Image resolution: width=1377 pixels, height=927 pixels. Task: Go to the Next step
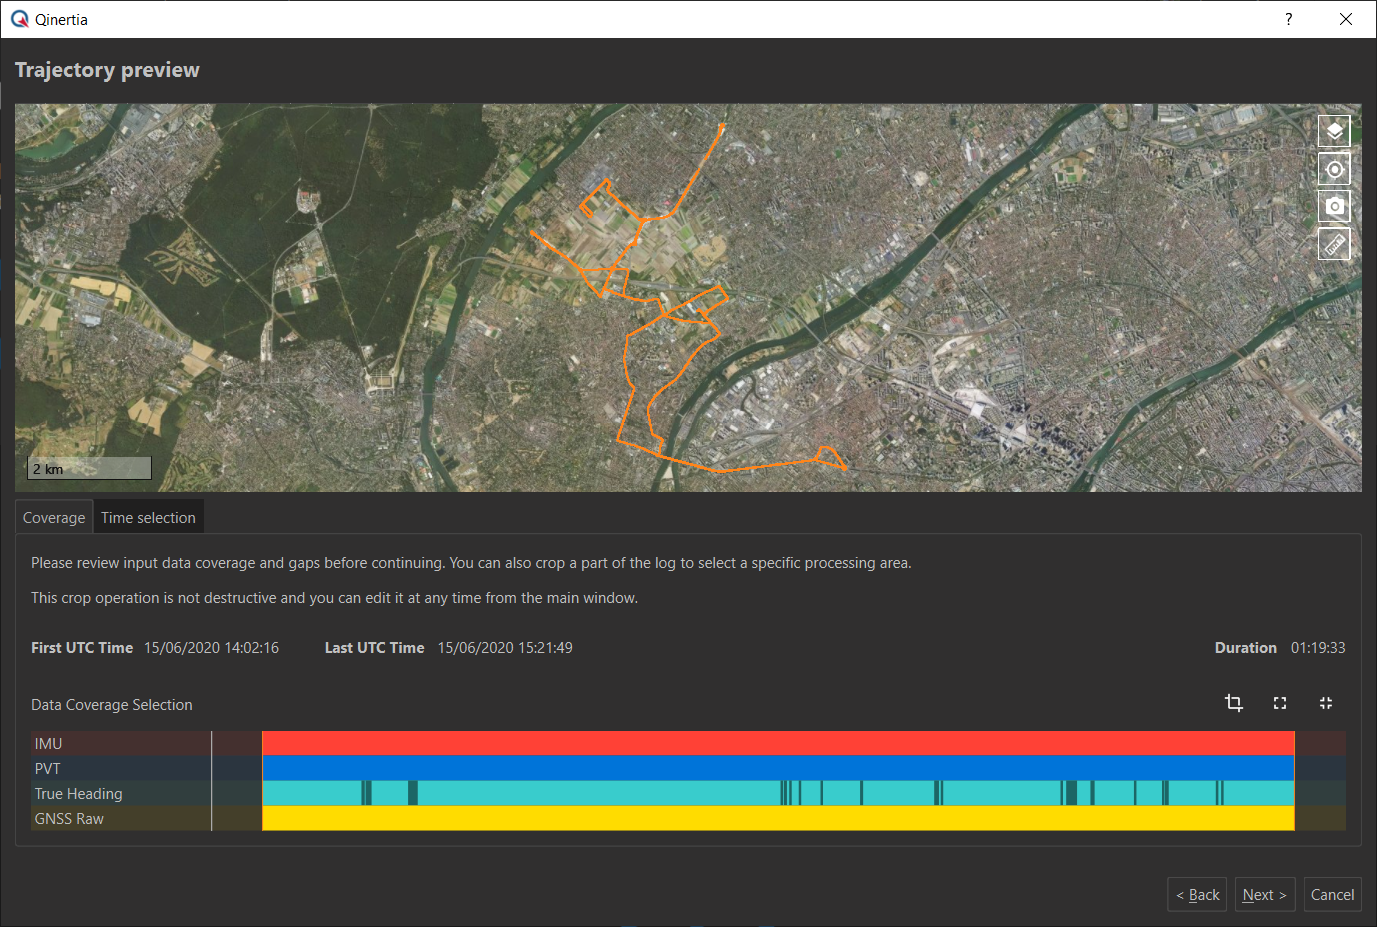[x=1264, y=895]
